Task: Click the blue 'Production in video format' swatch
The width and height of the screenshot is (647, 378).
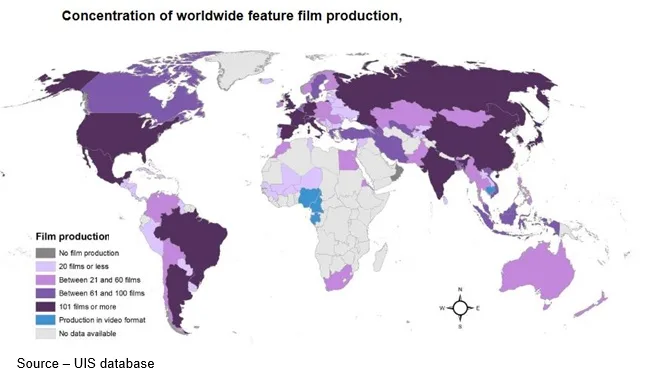Action: [45, 320]
